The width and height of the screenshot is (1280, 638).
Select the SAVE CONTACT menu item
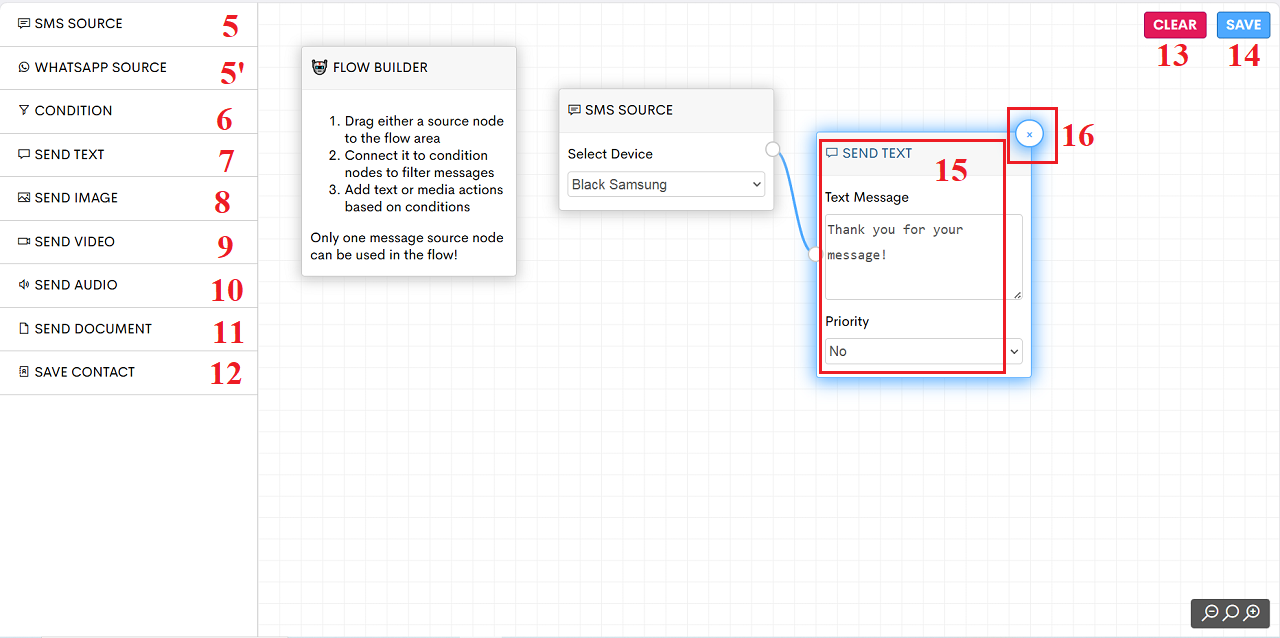(128, 371)
